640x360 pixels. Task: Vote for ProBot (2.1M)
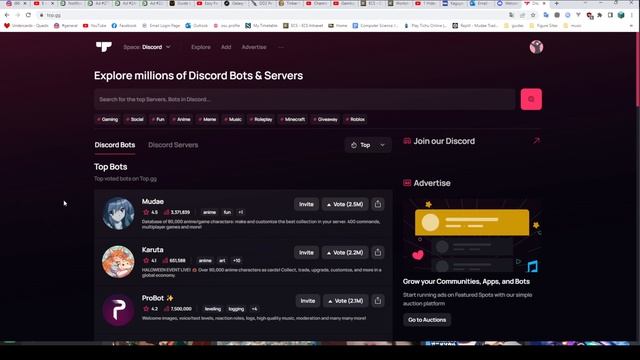(x=346, y=301)
